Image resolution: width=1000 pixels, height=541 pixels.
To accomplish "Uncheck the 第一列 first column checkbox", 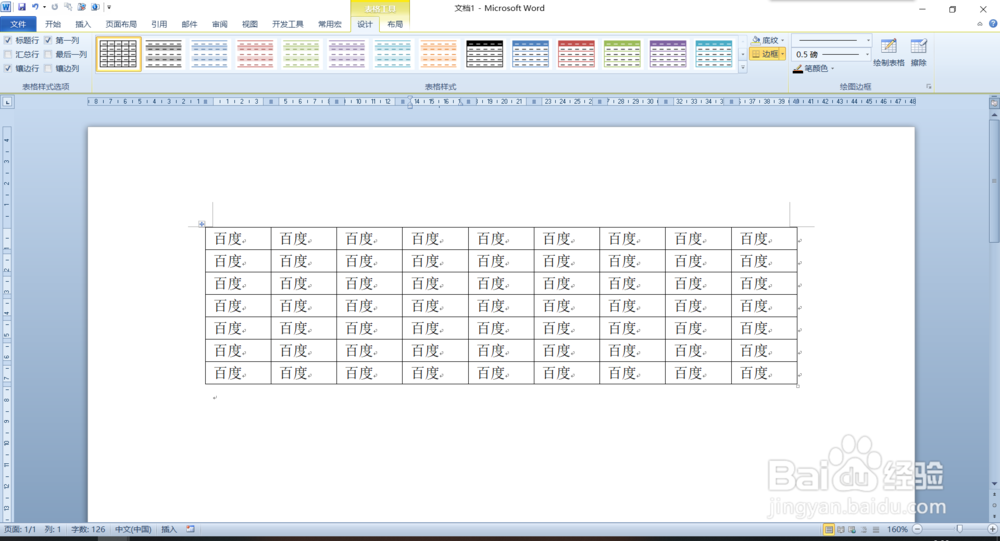I will (x=48, y=40).
